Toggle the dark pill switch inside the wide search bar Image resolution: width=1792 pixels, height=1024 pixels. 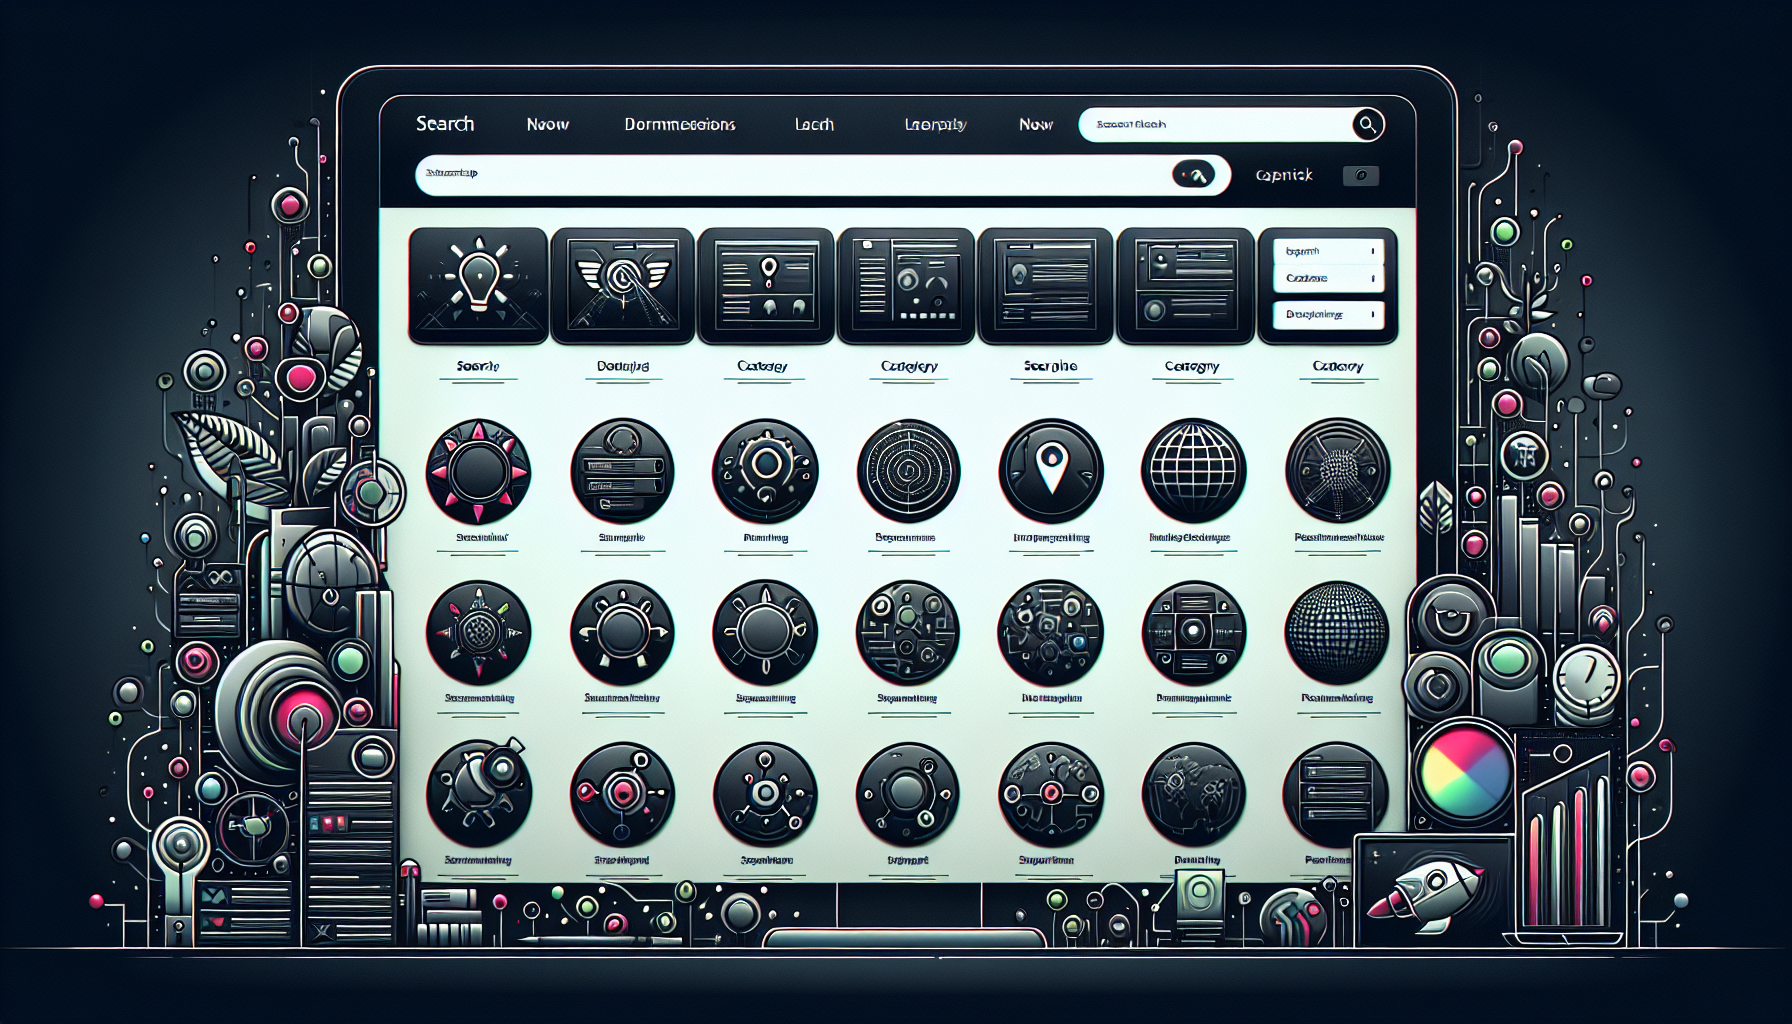pos(1193,175)
